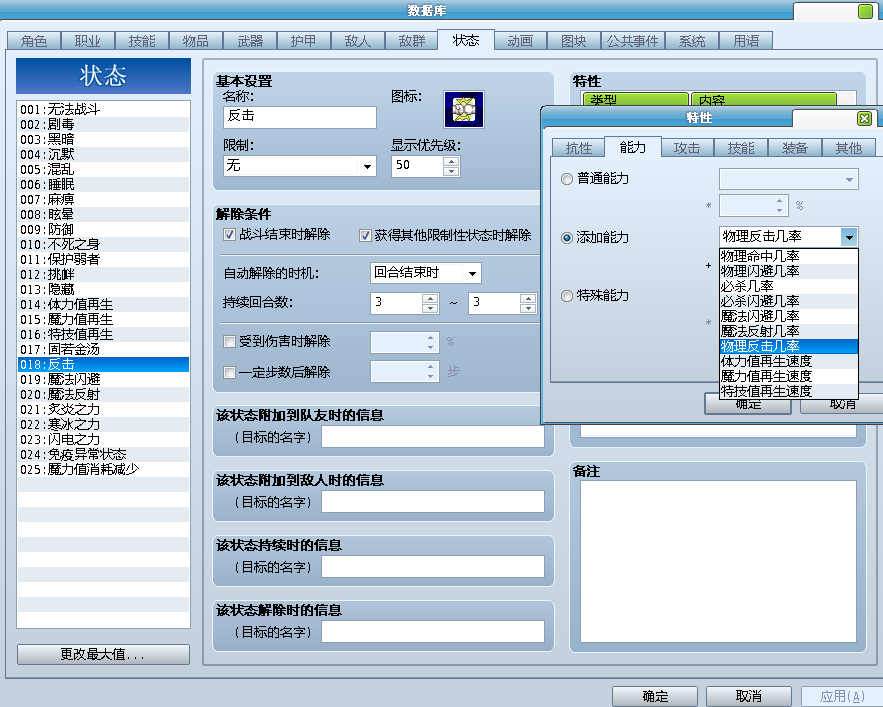Open the 攻击 tab in 特性 dialog
Image resolution: width=883 pixels, height=707 pixels.
686,148
